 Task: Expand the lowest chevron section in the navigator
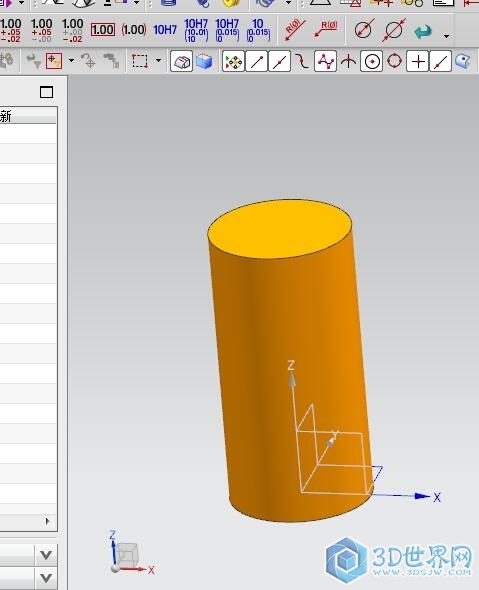pos(46,578)
